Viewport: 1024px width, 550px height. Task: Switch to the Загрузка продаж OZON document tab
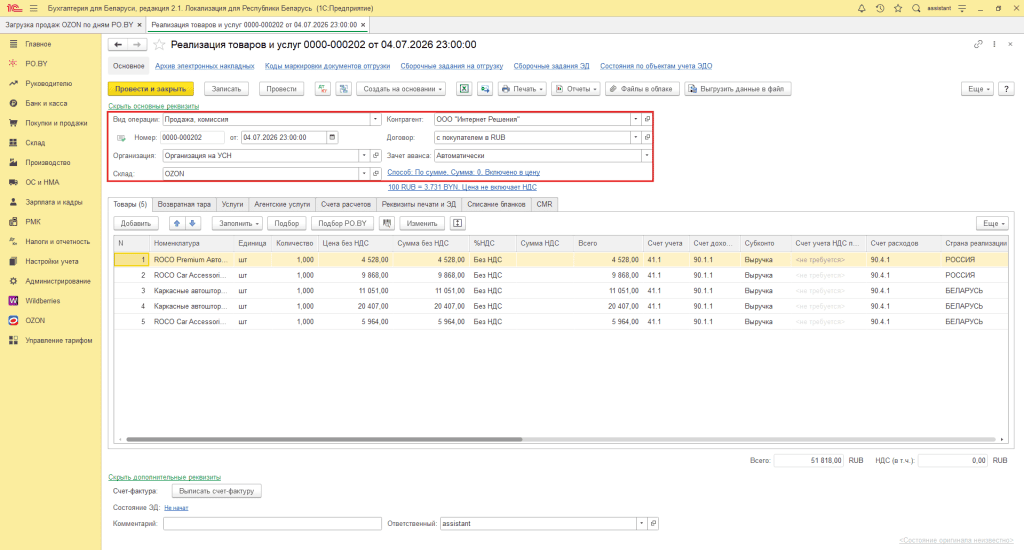[69, 25]
